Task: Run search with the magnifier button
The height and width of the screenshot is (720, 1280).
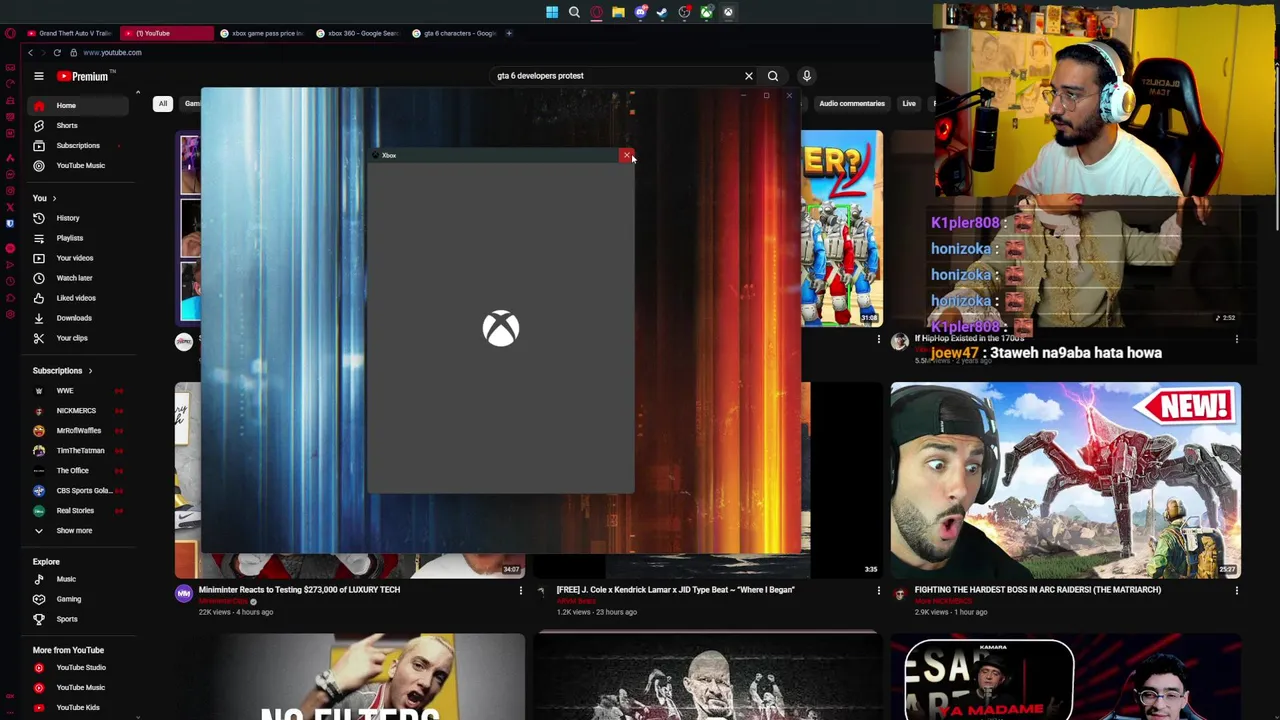Action: click(x=773, y=76)
